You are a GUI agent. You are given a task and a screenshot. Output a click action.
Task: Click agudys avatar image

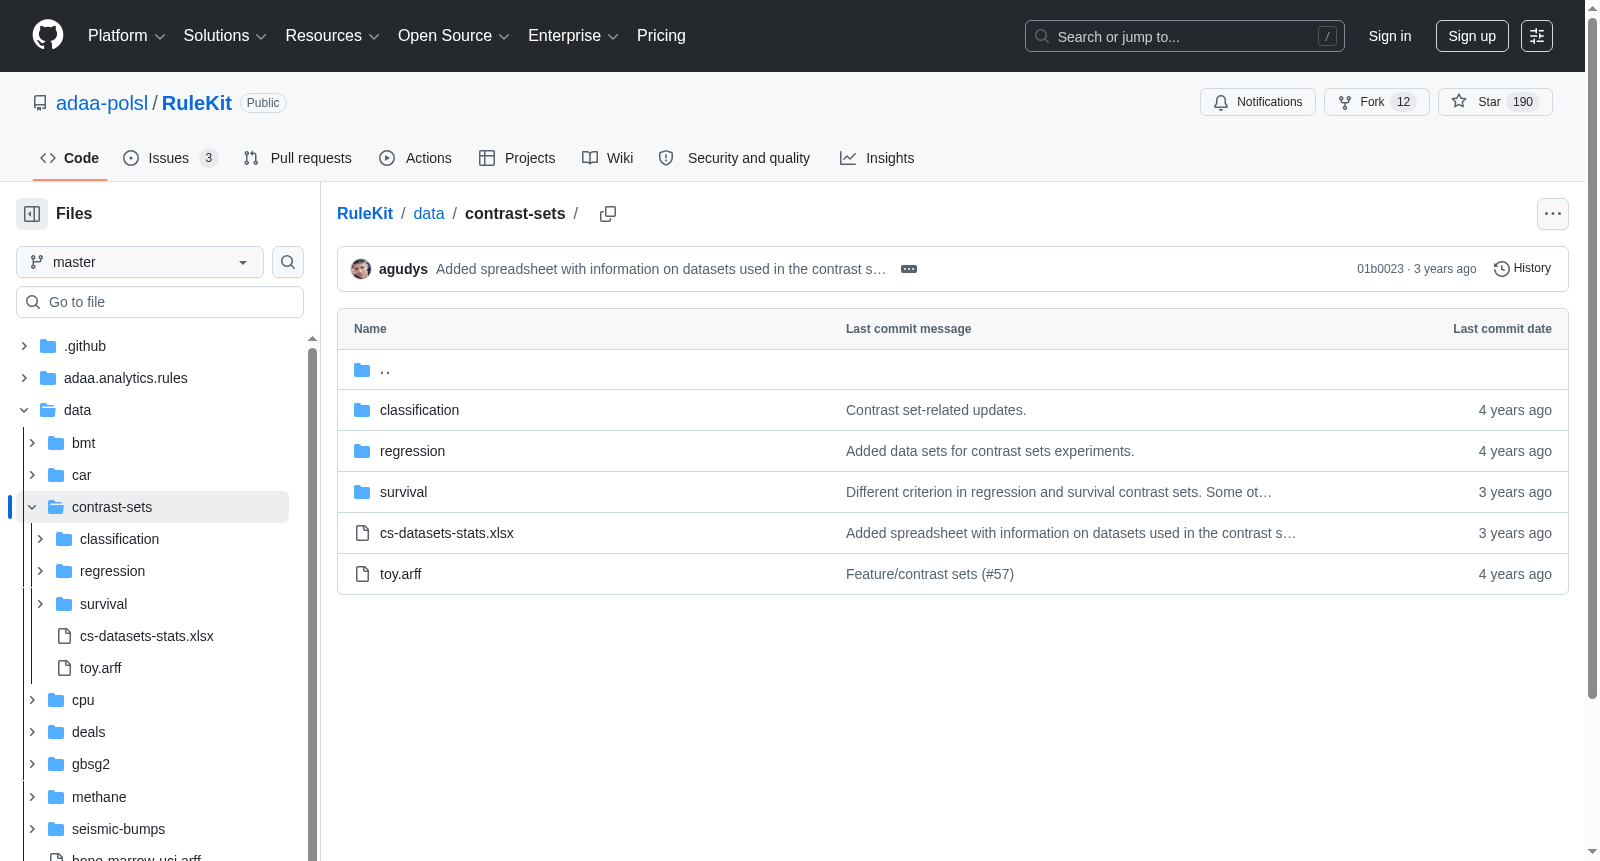361,269
